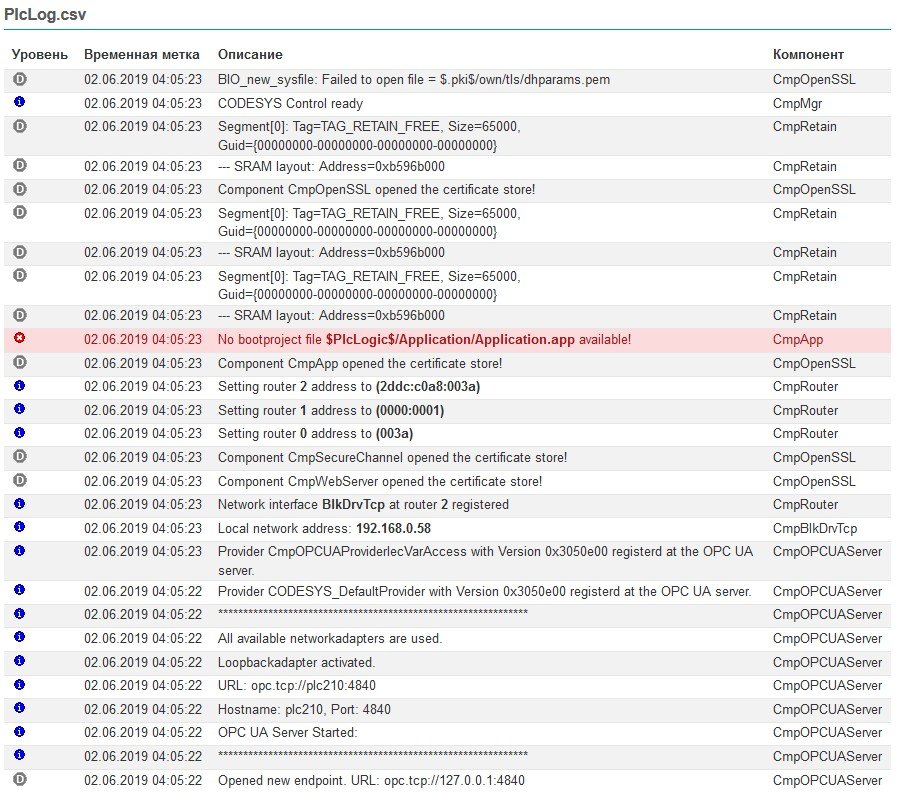Screen dimensions: 898x792
Task: Click the 'Уровень' column header
Action: (40, 55)
